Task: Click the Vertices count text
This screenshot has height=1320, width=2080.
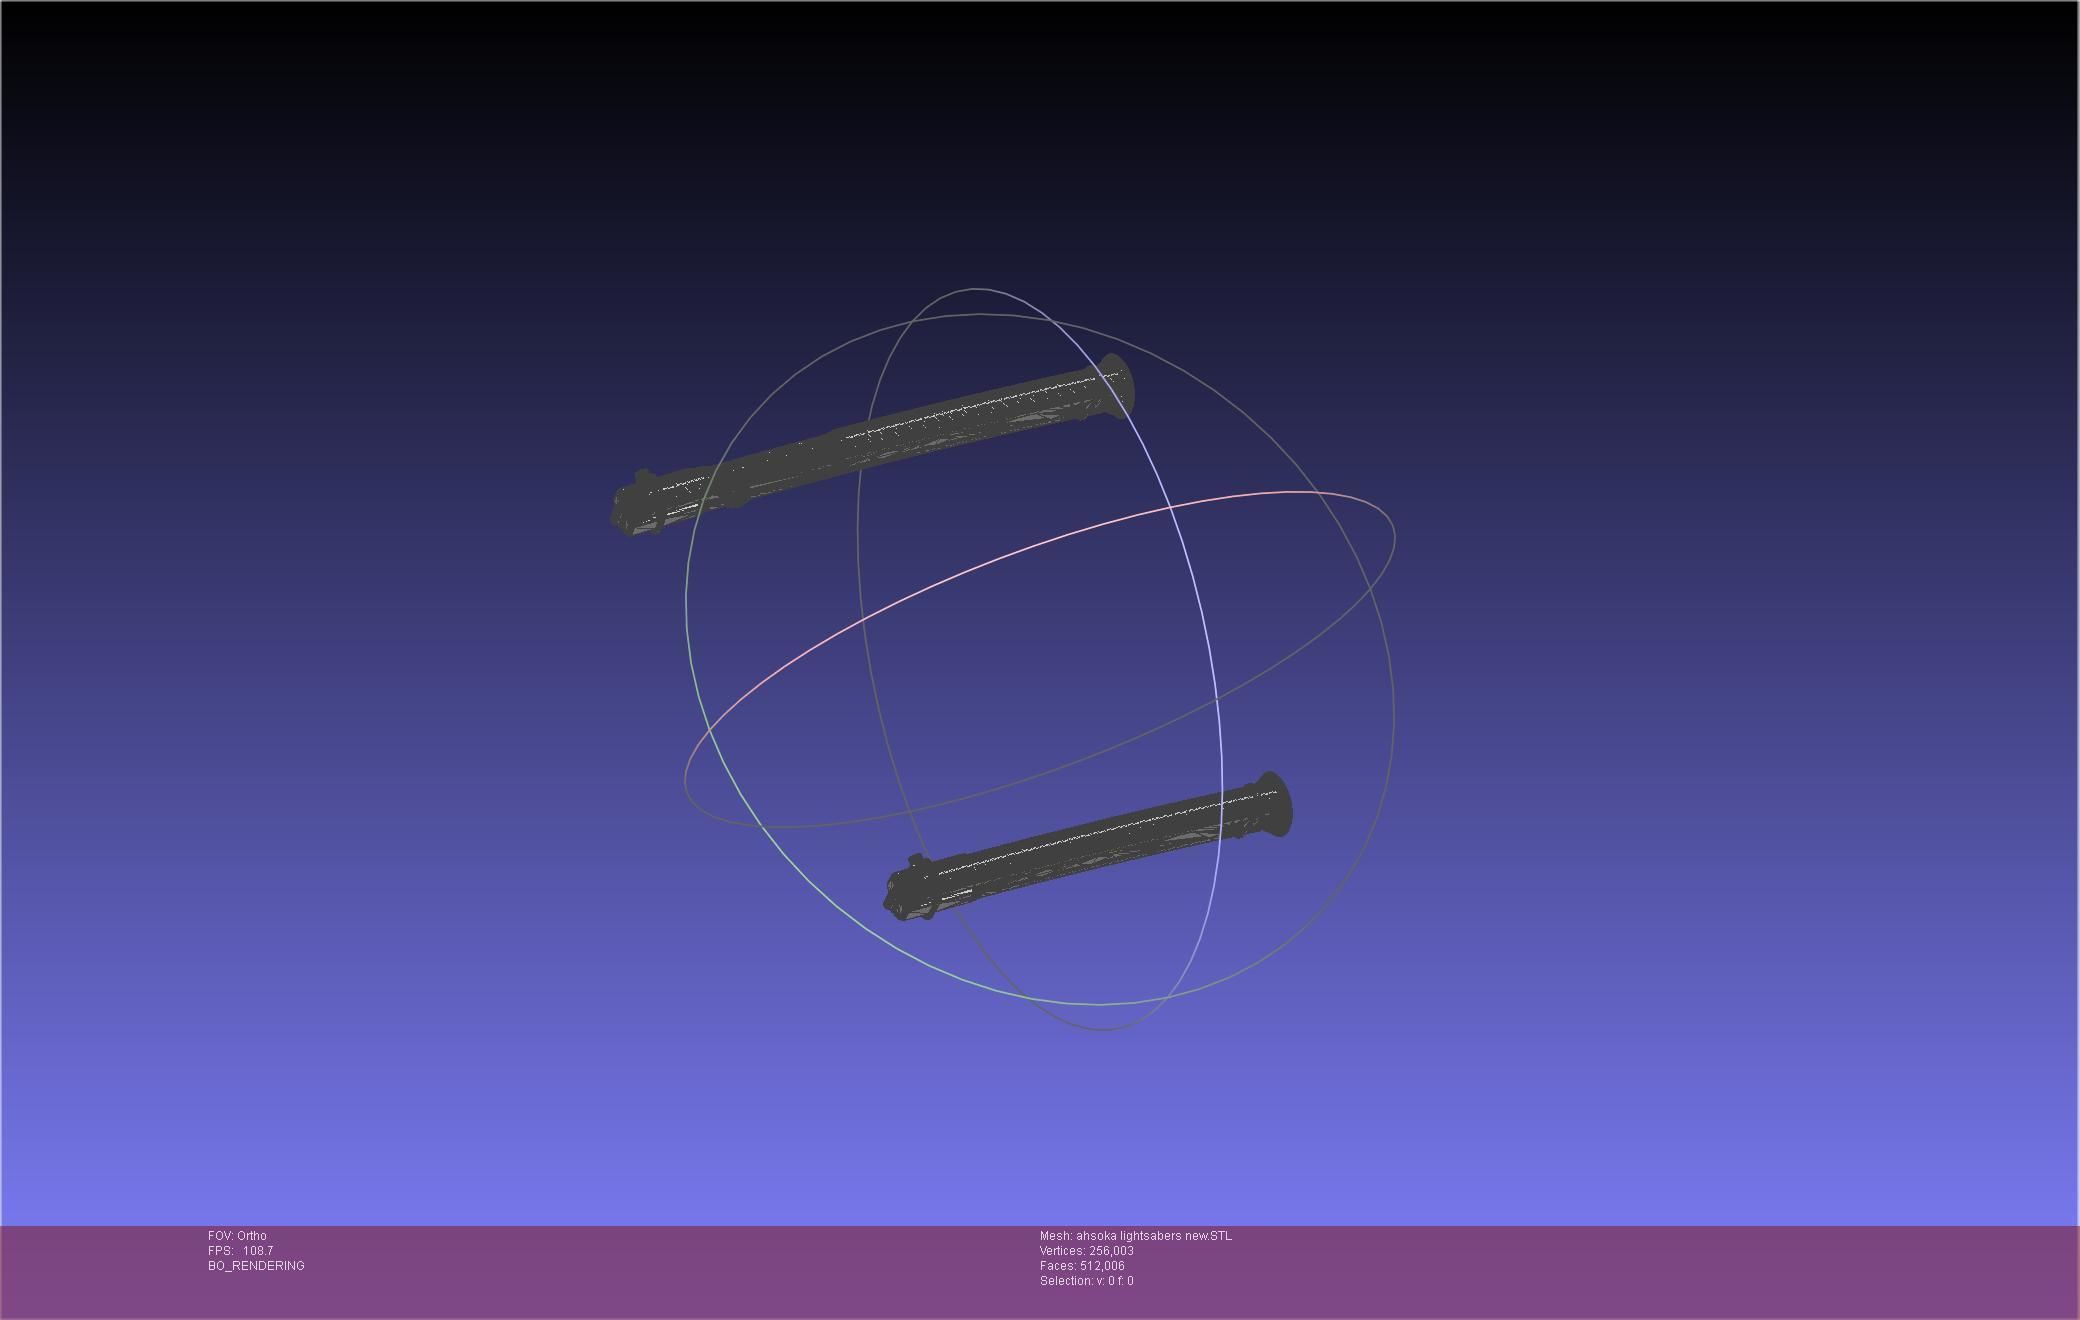Action: [1086, 1251]
